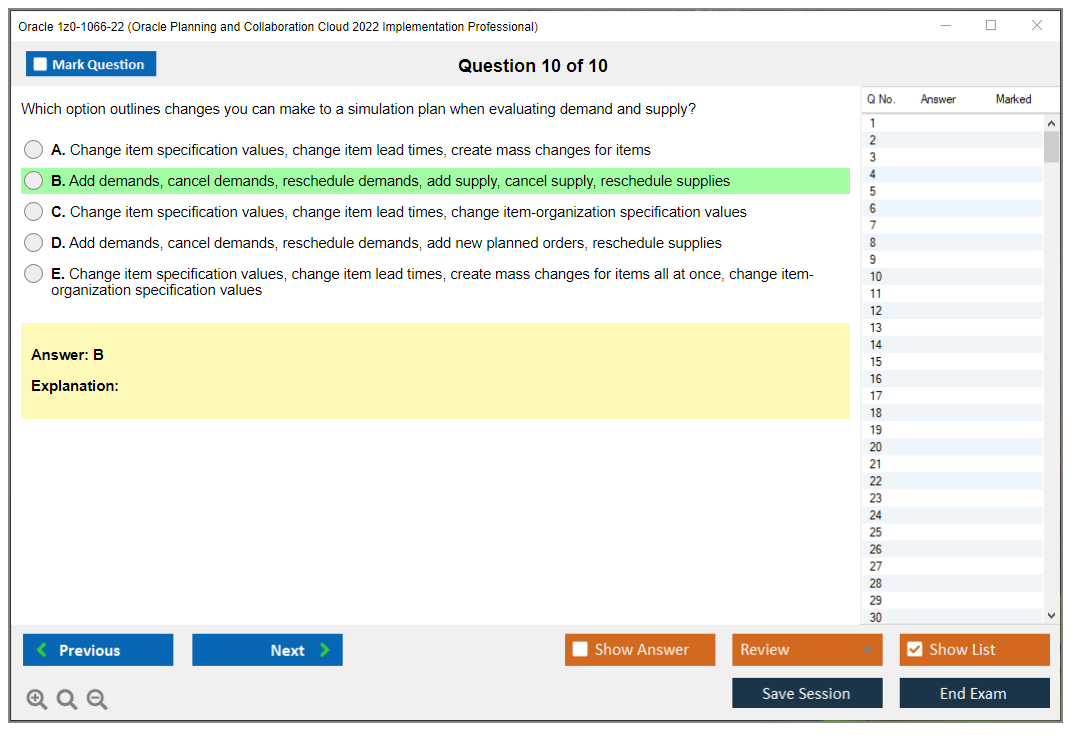The width and height of the screenshot is (1075, 735).
Task: Uncheck the Show List checkbox
Action: 914,650
